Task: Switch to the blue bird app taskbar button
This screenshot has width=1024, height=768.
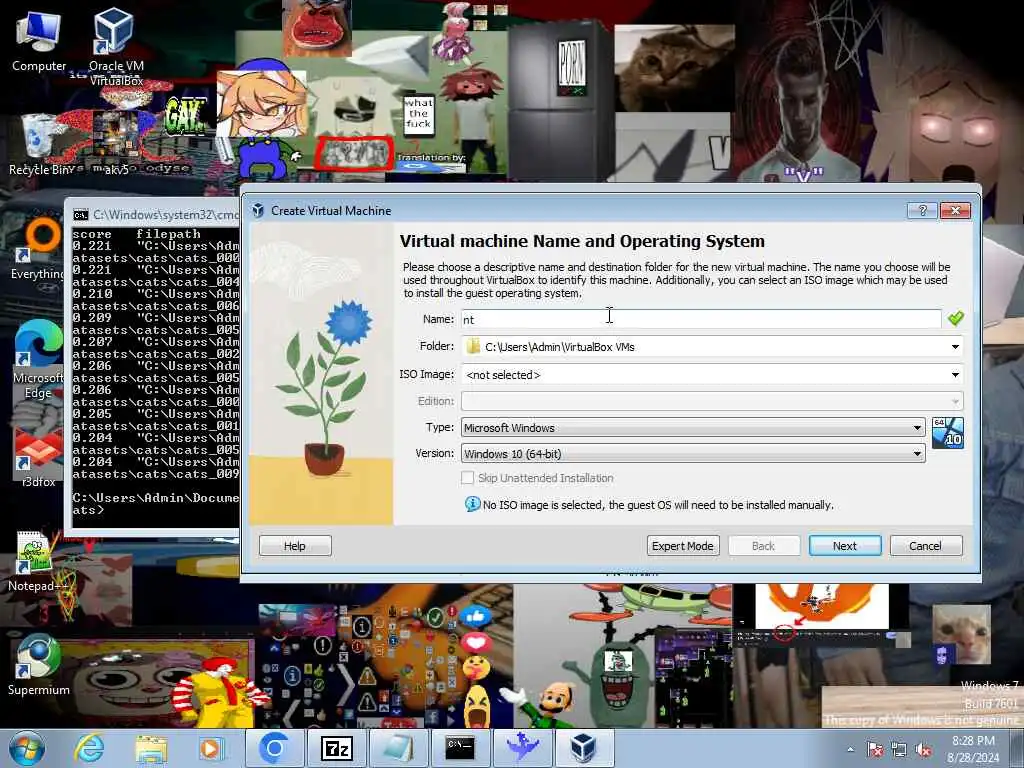Action: (522, 748)
